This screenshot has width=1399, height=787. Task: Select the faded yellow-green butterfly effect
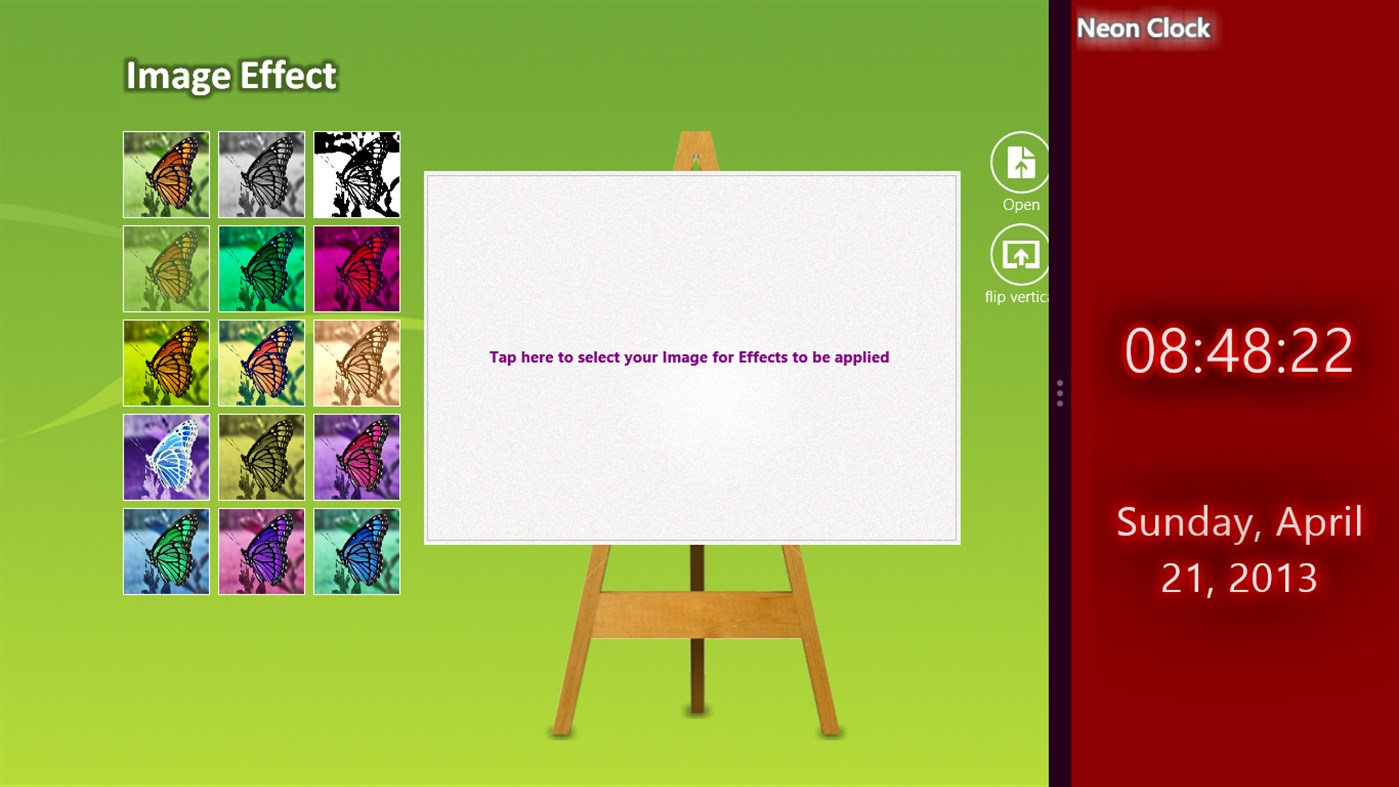pos(166,268)
